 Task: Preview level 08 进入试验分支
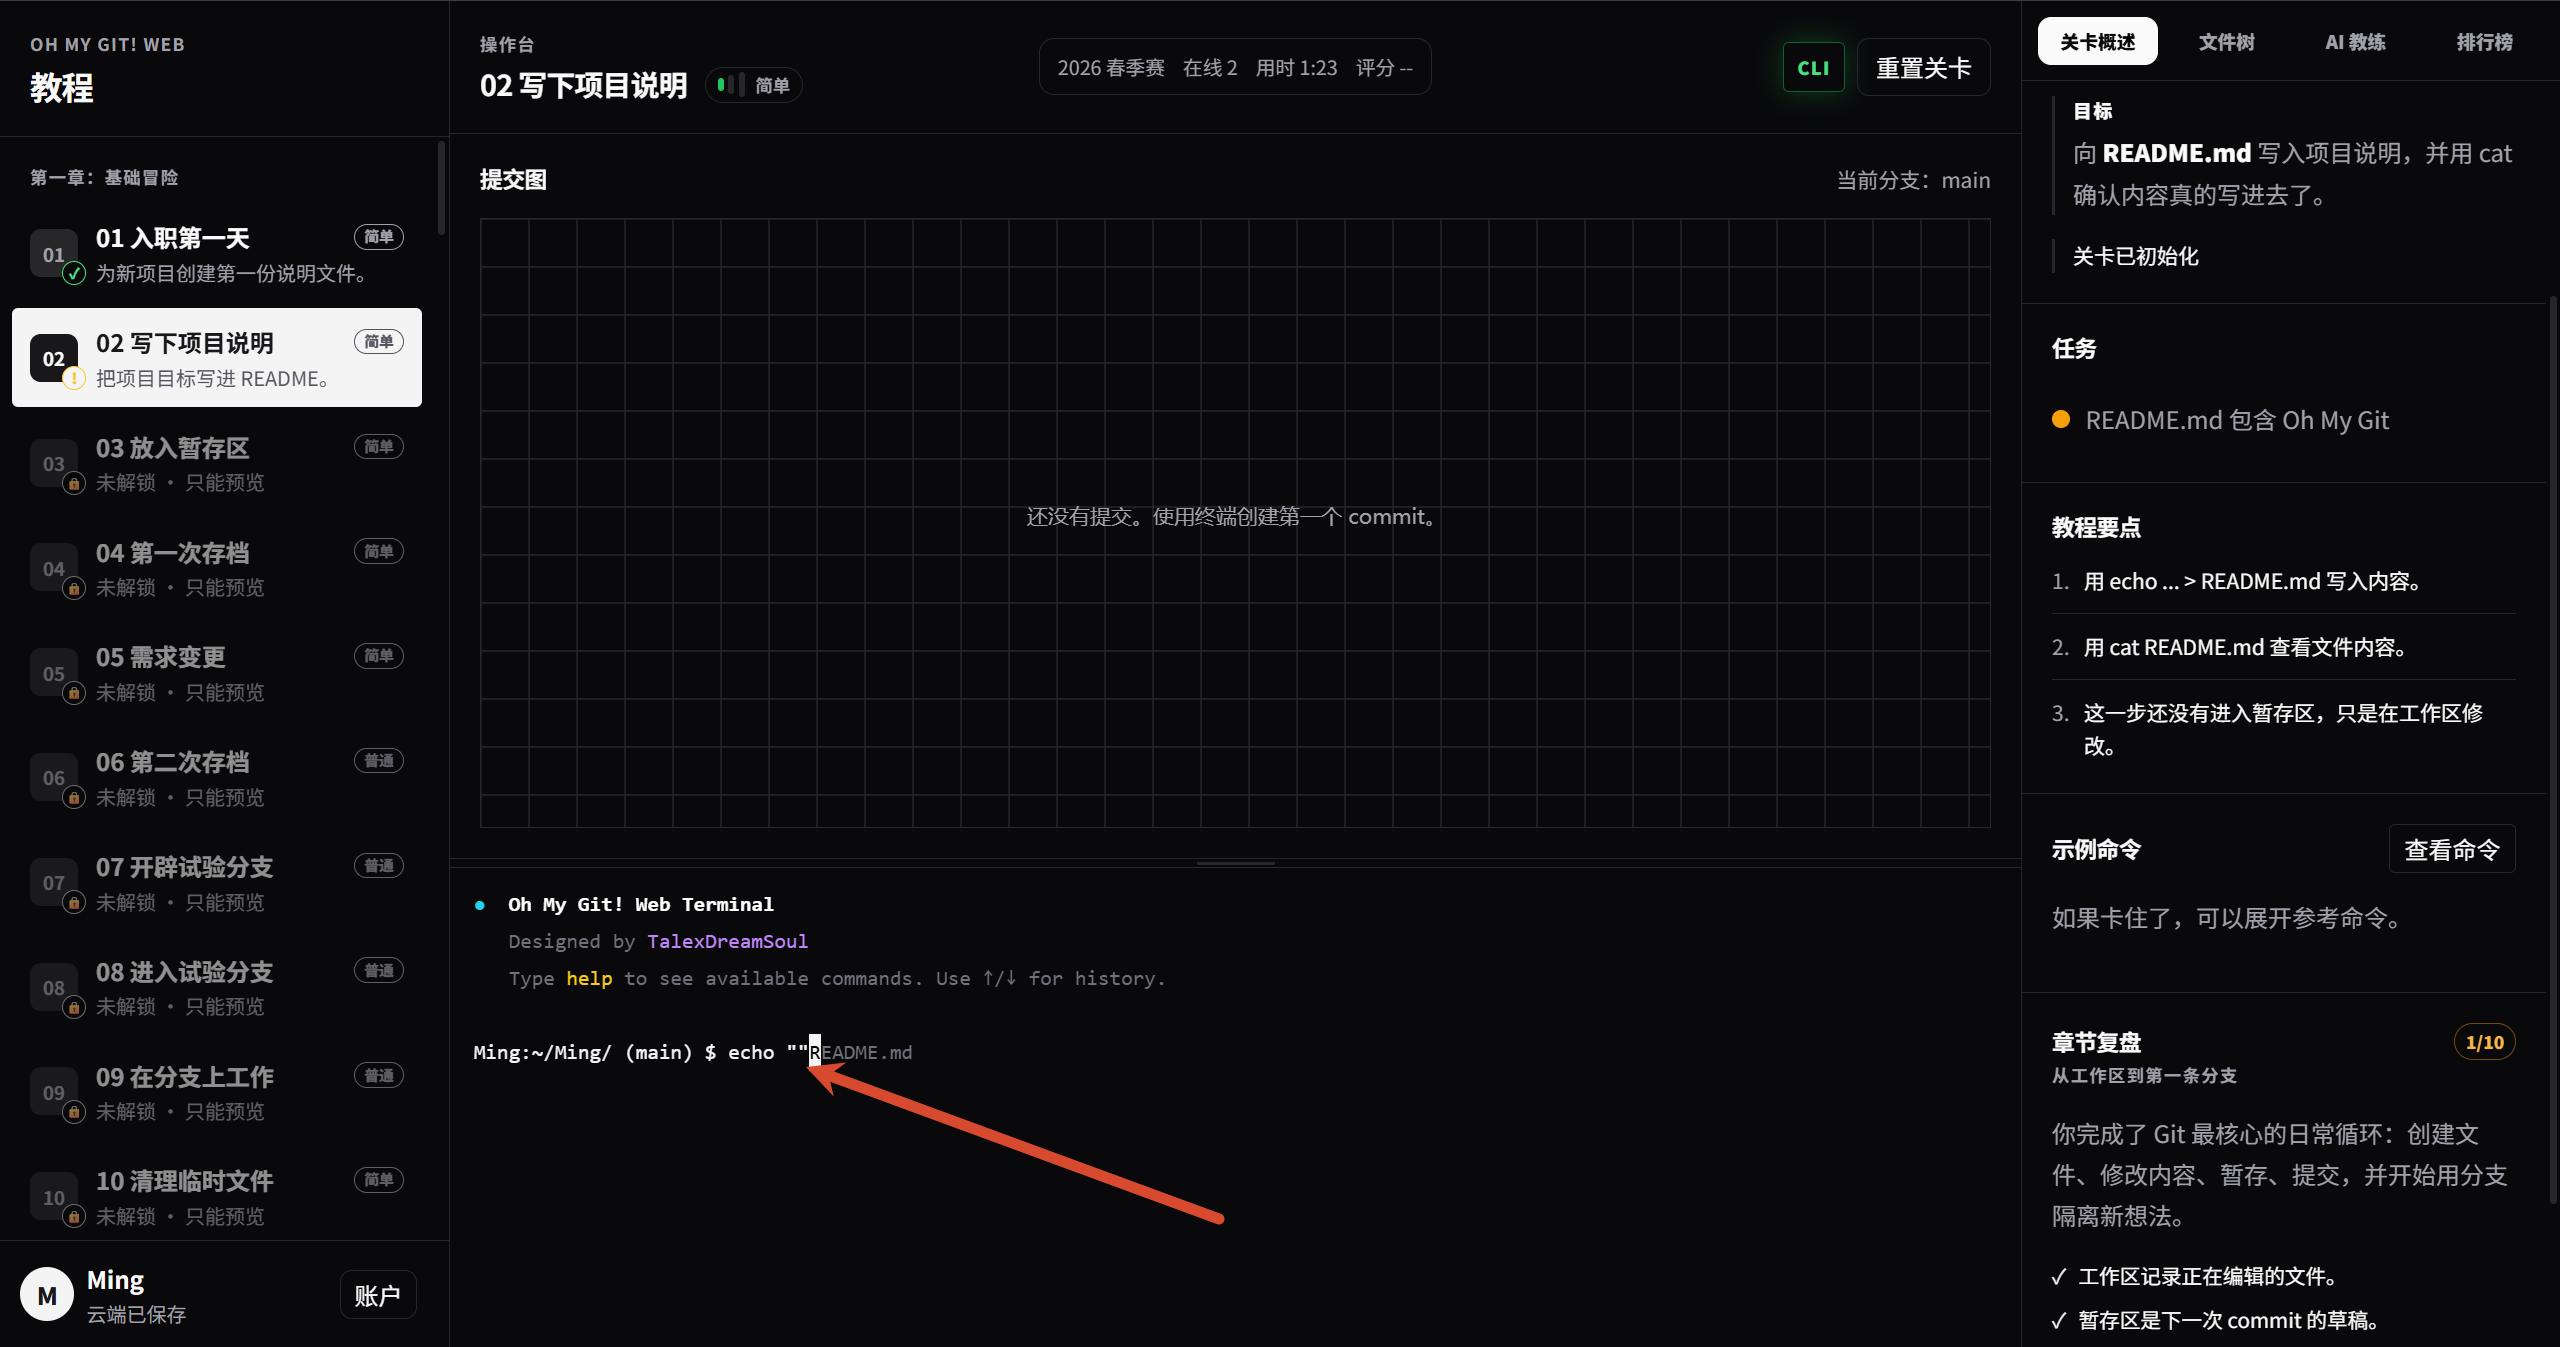click(217, 987)
